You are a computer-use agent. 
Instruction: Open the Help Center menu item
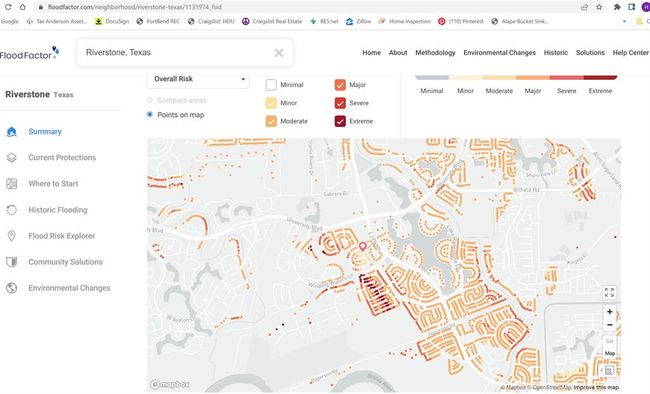click(x=631, y=53)
